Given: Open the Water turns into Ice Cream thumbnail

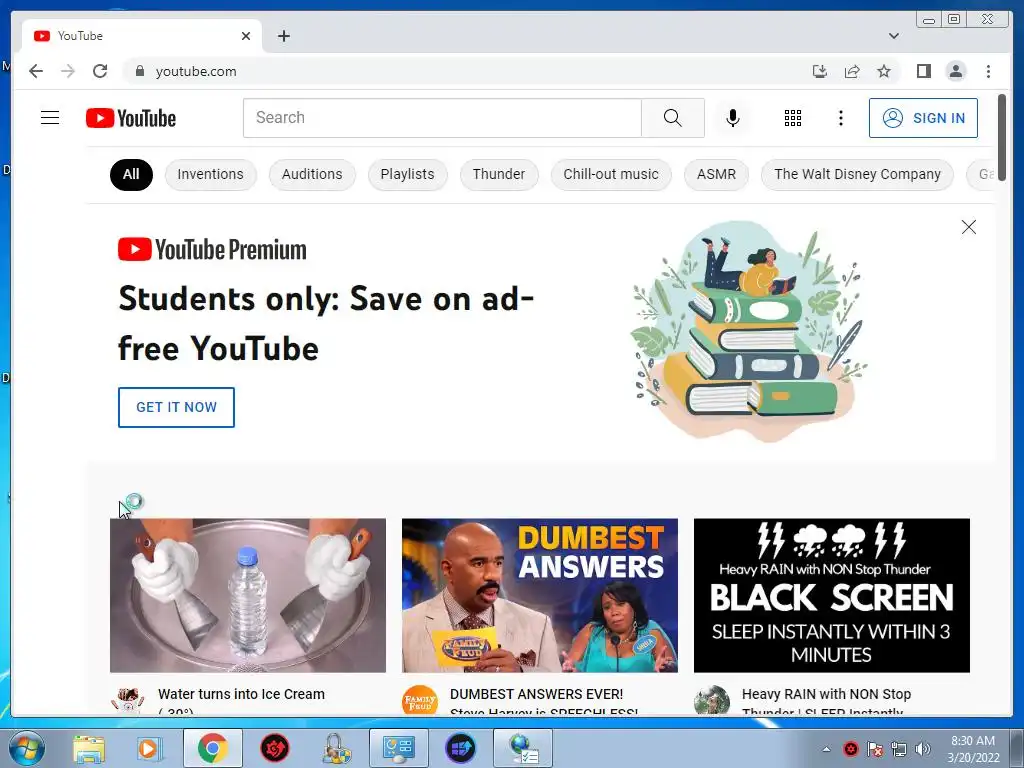Looking at the screenshot, I should 248,596.
